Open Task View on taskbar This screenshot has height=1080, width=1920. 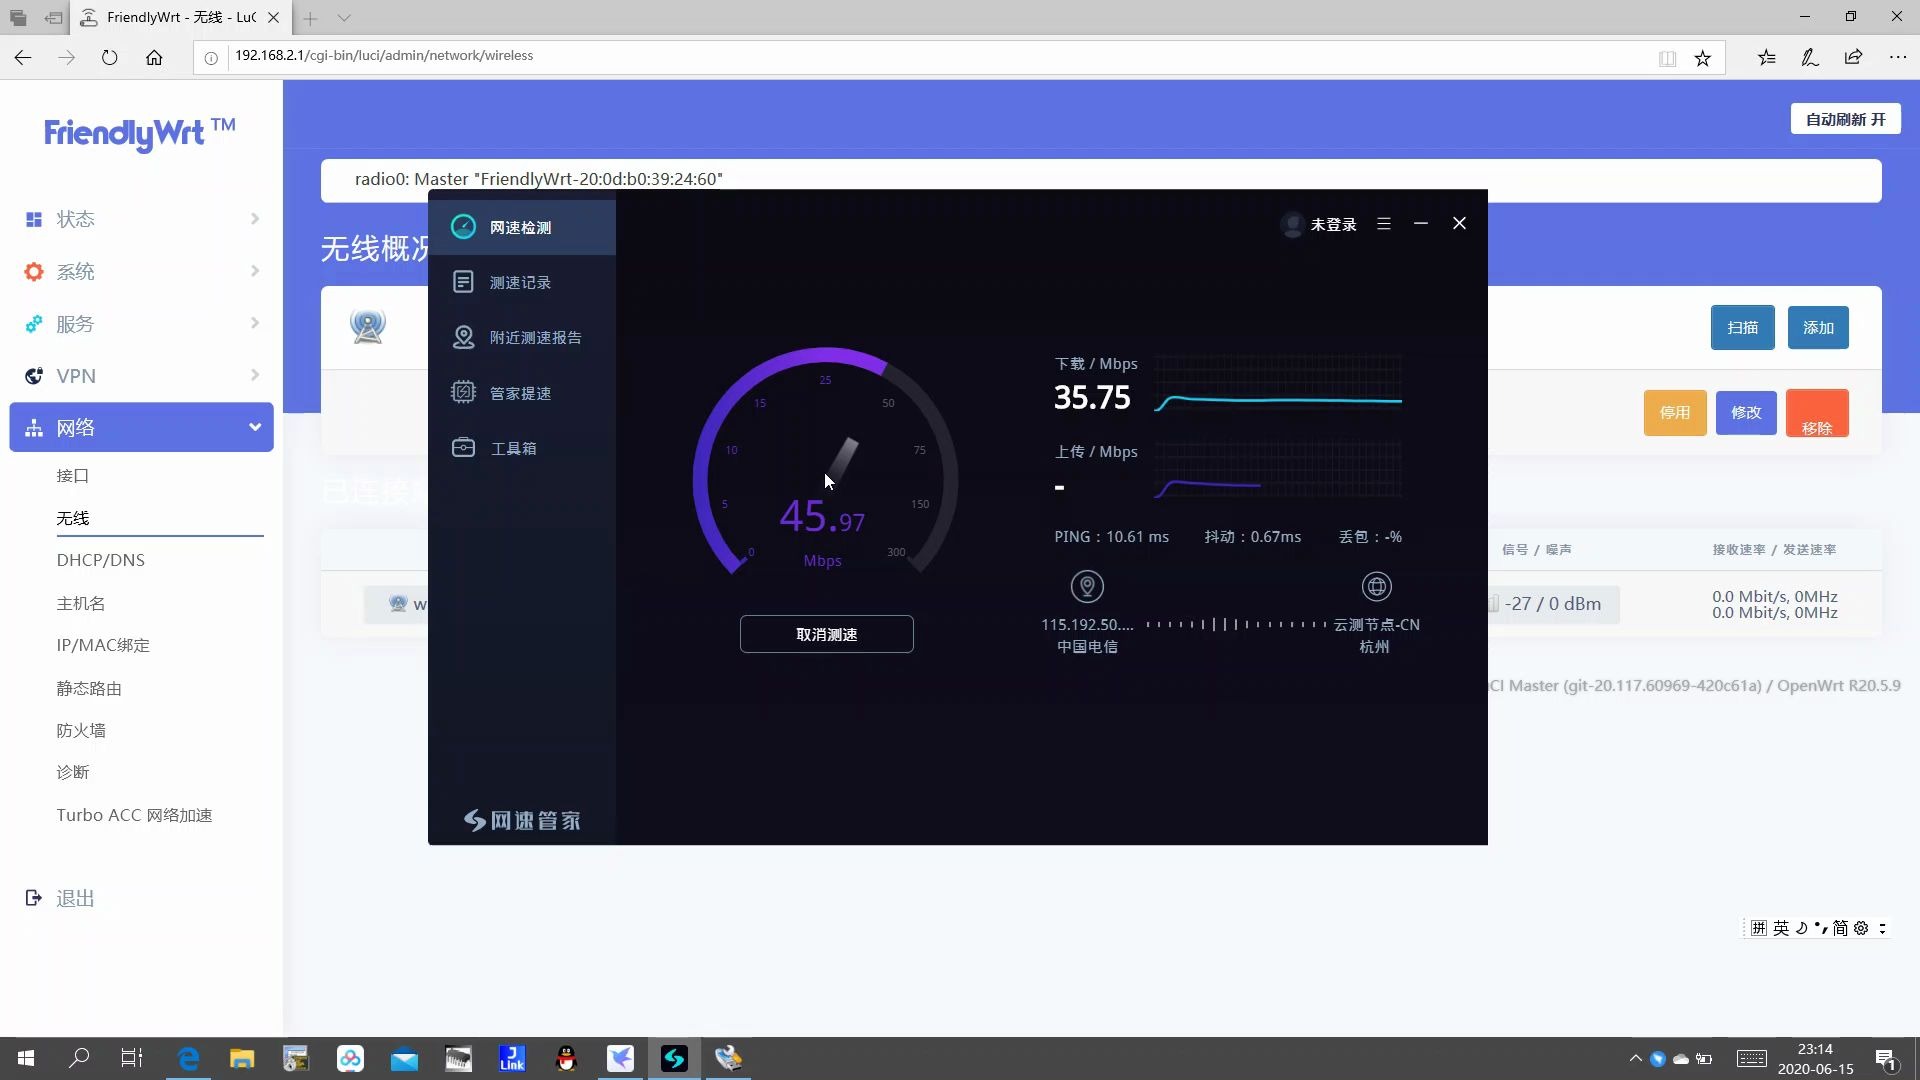click(x=132, y=1058)
